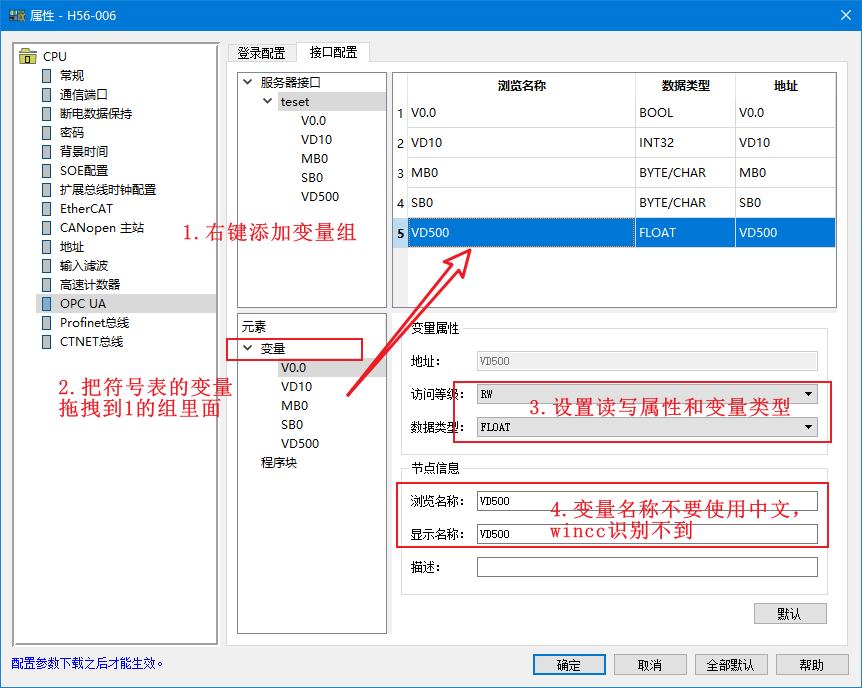862x688 pixels.
Task: Click the application icon in title bar
Action: coord(17,15)
